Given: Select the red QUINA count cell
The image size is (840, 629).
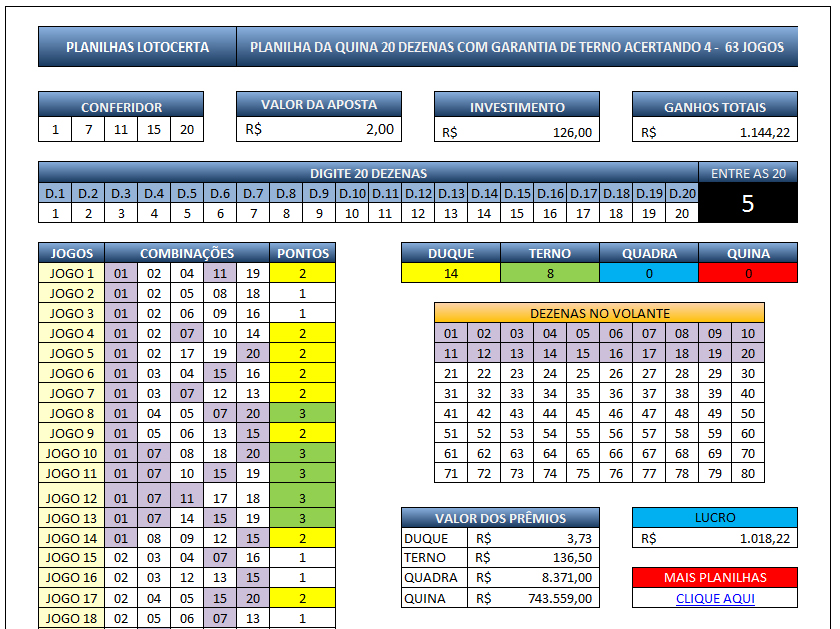Looking at the screenshot, I should [748, 273].
